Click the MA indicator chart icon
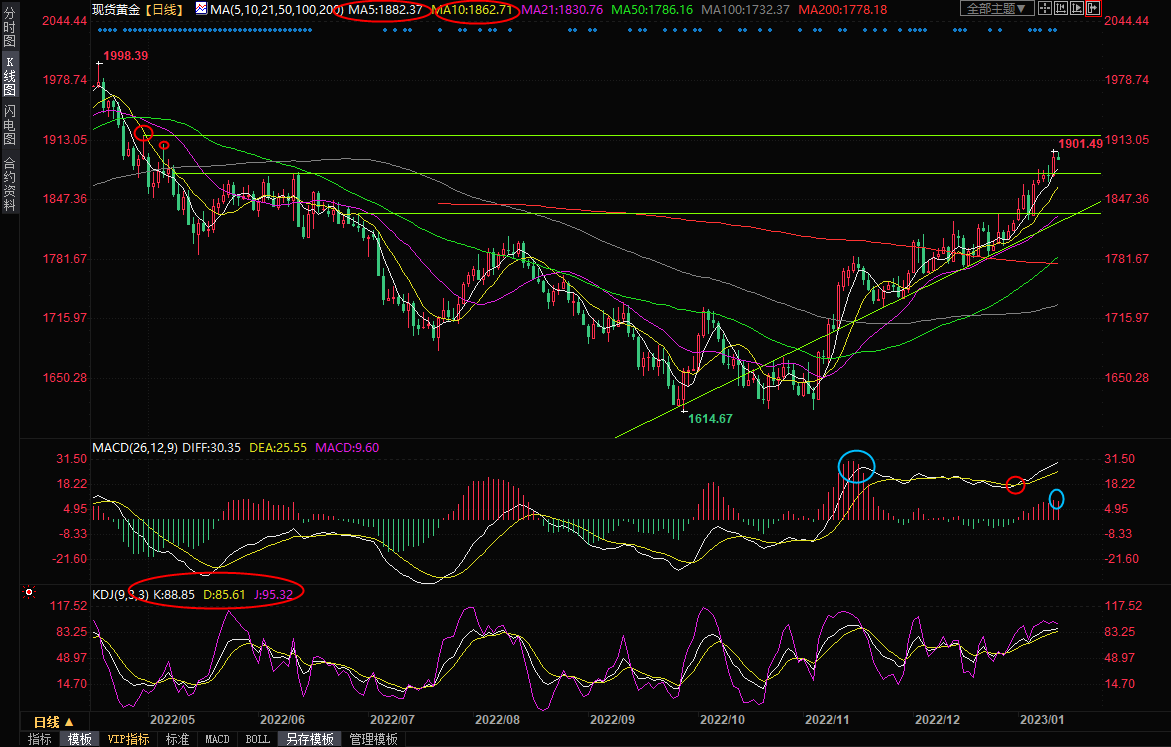The image size is (1171, 747). [201, 9]
